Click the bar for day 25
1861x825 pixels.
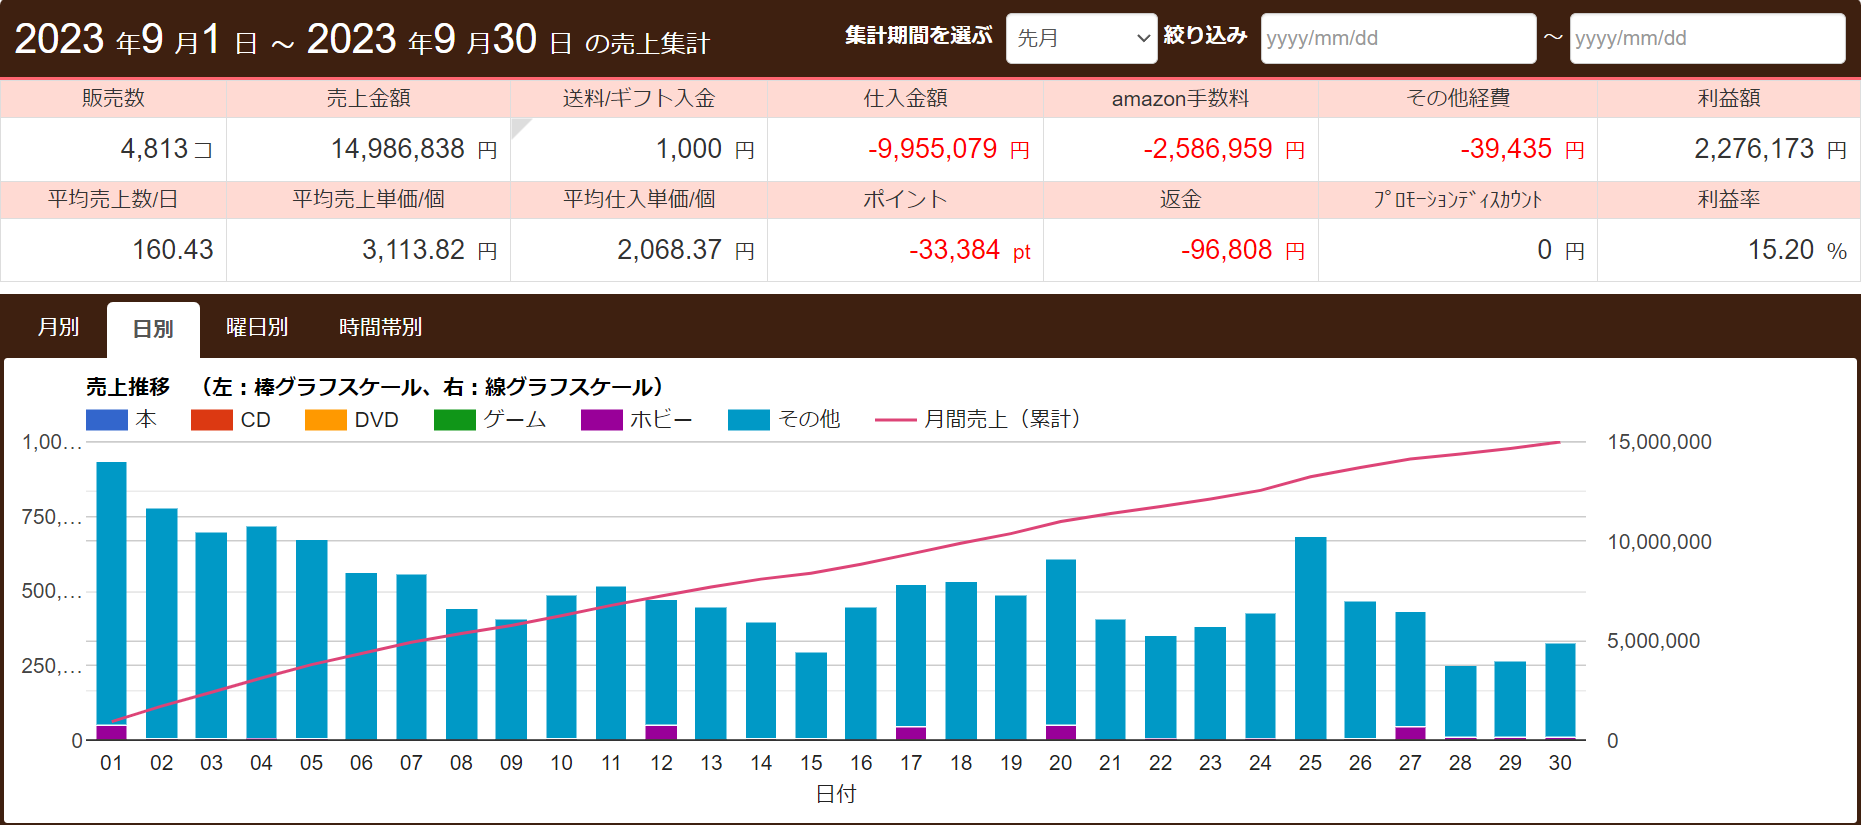[1310, 638]
